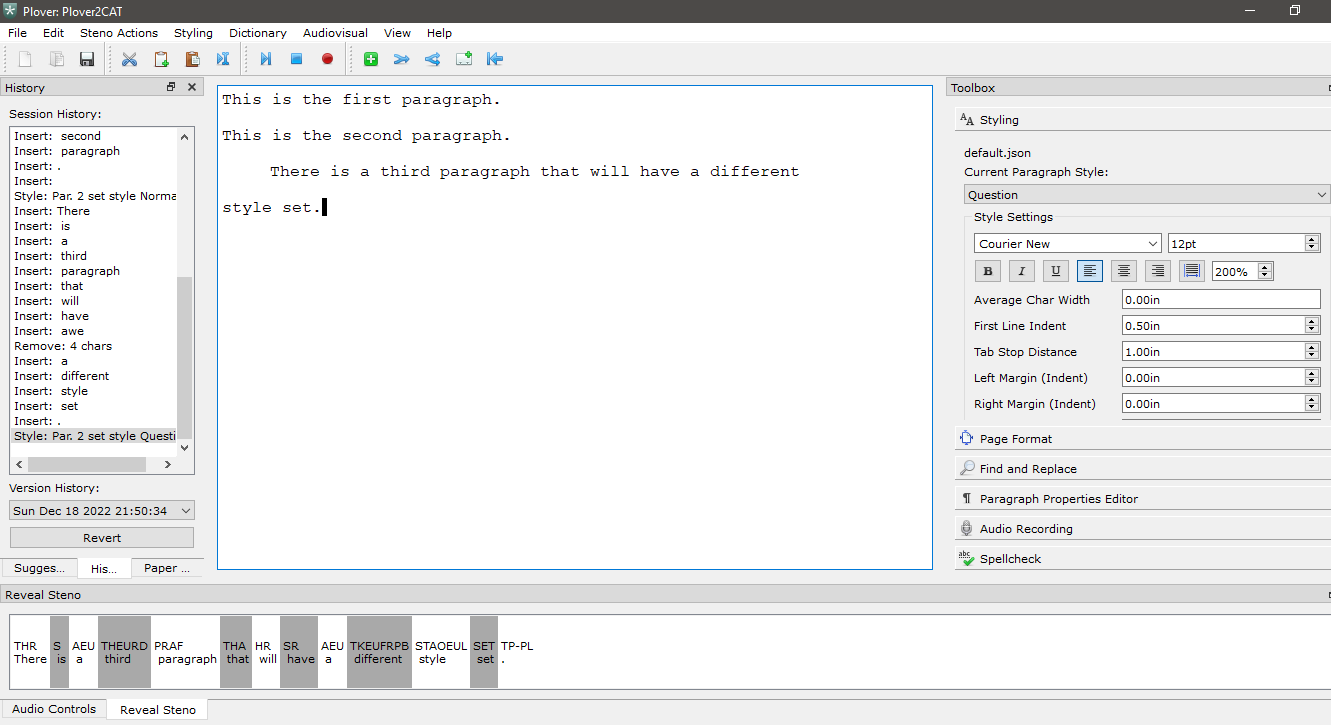This screenshot has width=1331, height=725.
Task: Select 'Remove: 4 chars' history entry
Action: (x=63, y=346)
